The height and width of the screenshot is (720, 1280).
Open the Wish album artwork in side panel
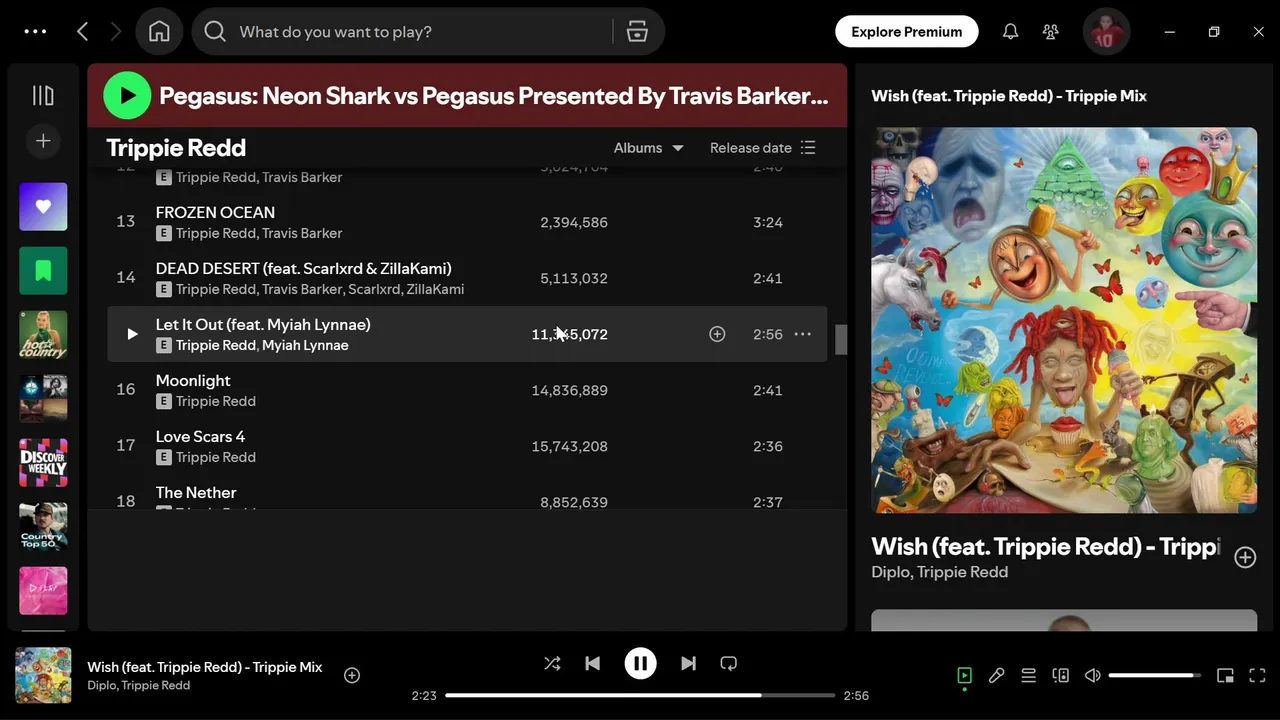(x=1064, y=320)
